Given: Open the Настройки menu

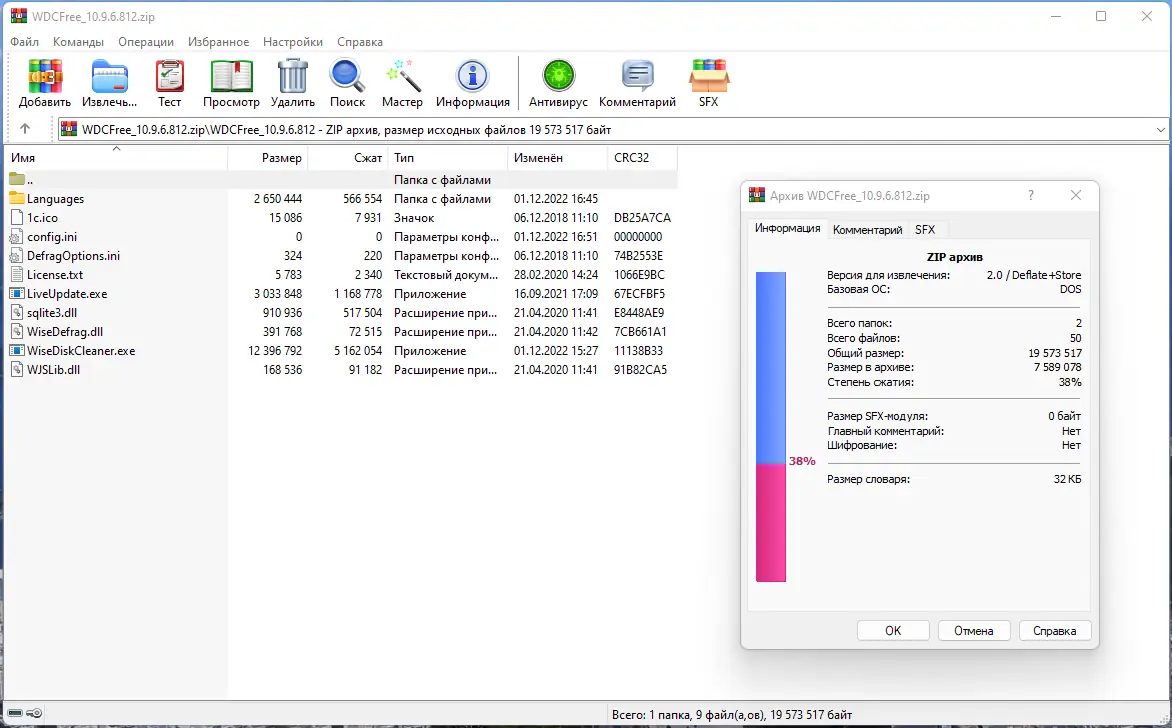Looking at the screenshot, I should (293, 41).
